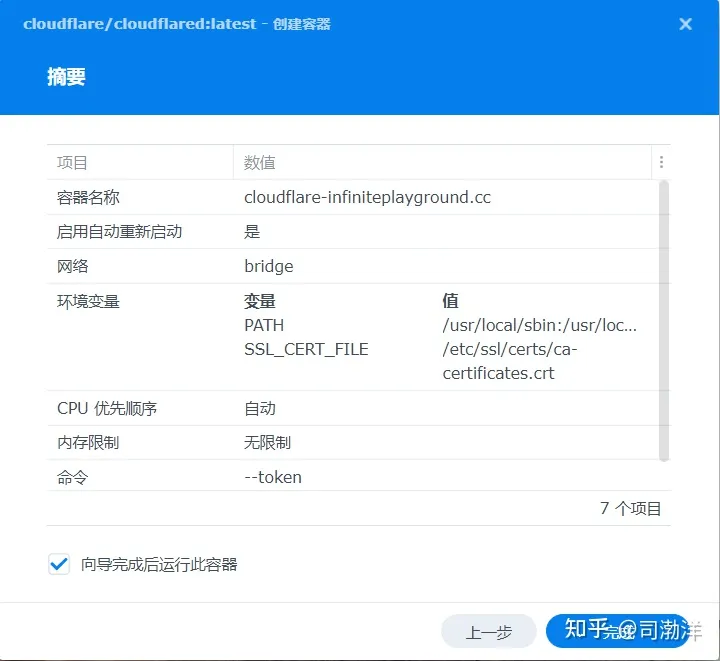Select the 环境变量 row label
The image size is (720, 661).
pos(88,302)
